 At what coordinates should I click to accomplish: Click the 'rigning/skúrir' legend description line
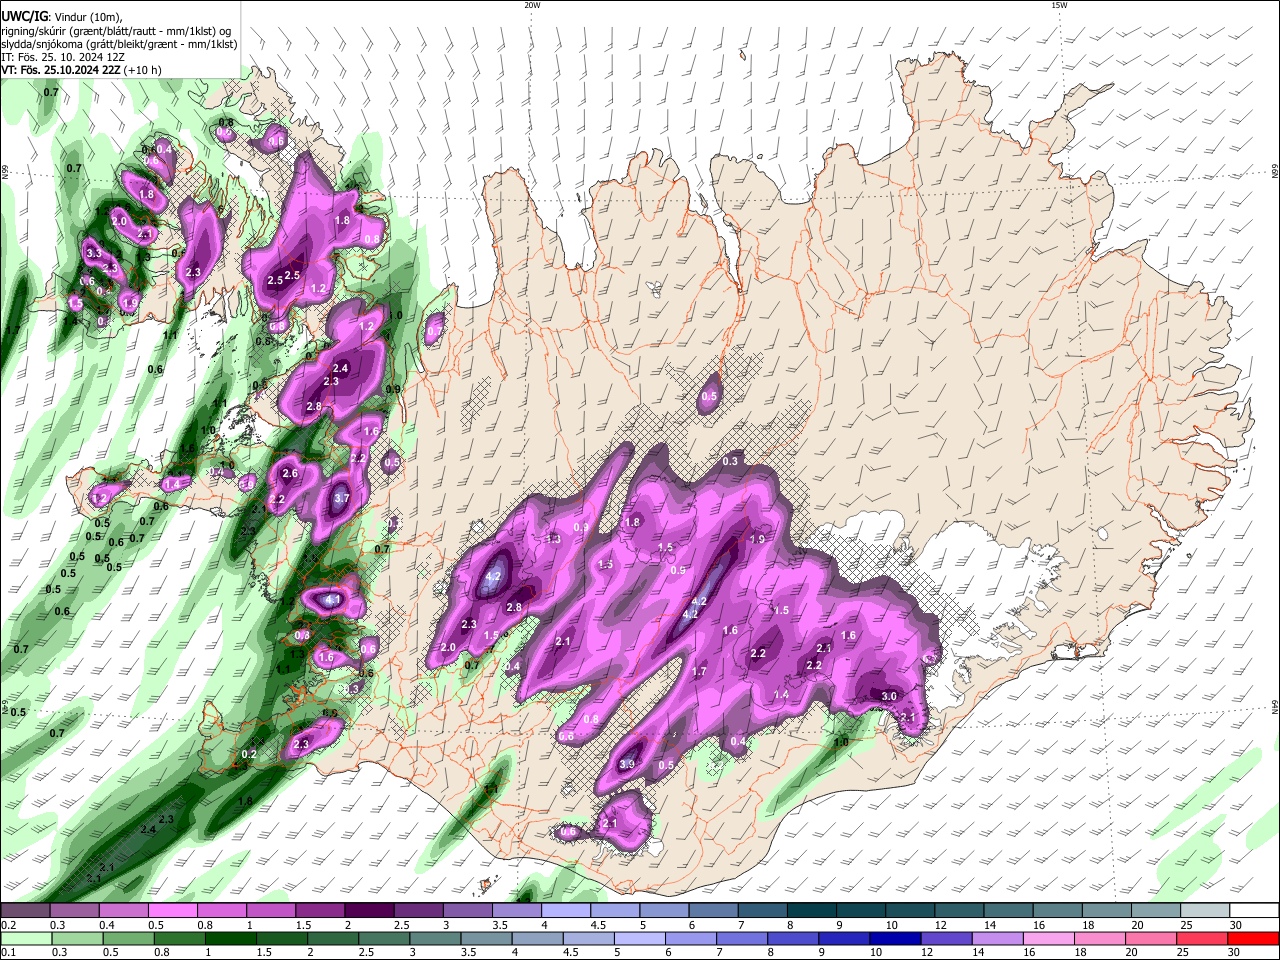tap(116, 30)
